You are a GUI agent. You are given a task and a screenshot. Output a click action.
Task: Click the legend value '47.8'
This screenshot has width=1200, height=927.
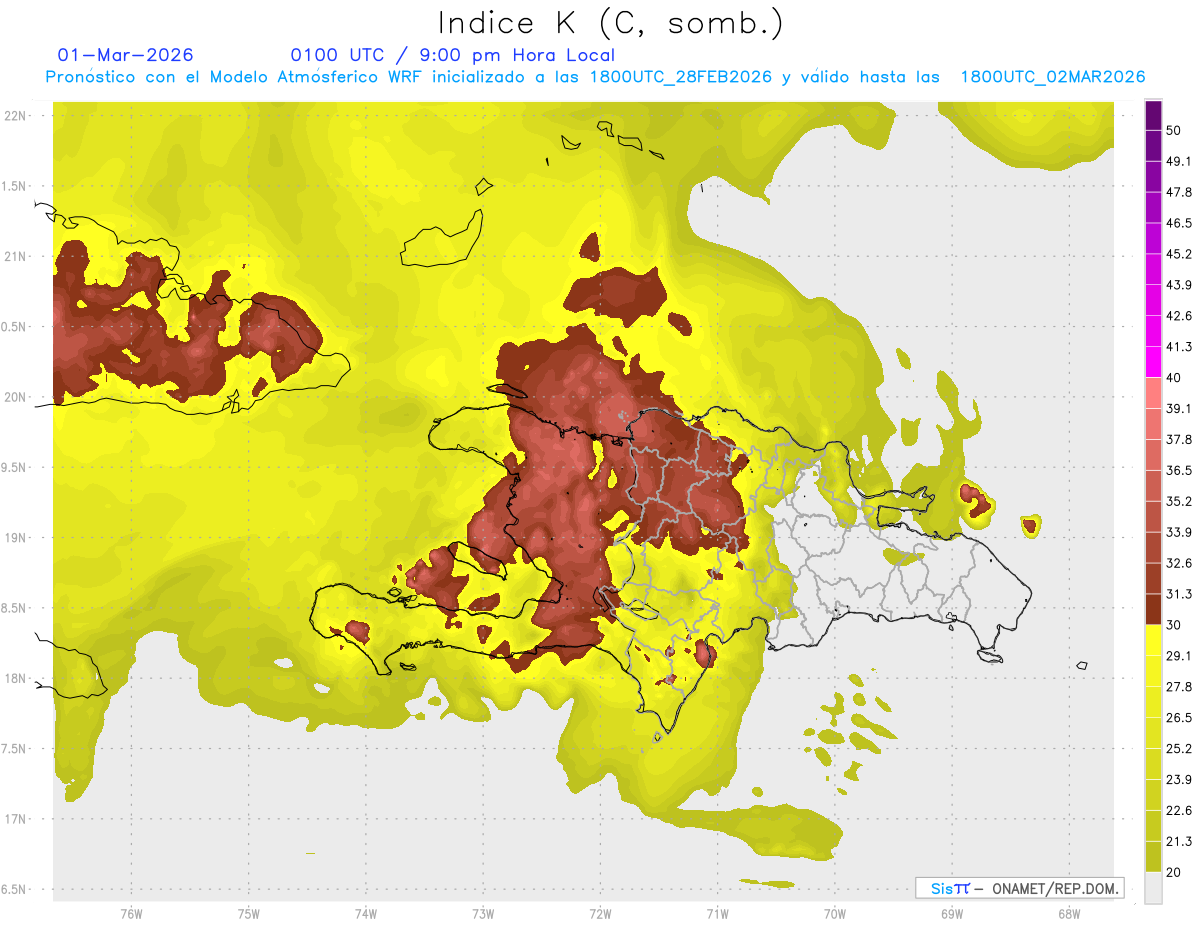(1179, 192)
